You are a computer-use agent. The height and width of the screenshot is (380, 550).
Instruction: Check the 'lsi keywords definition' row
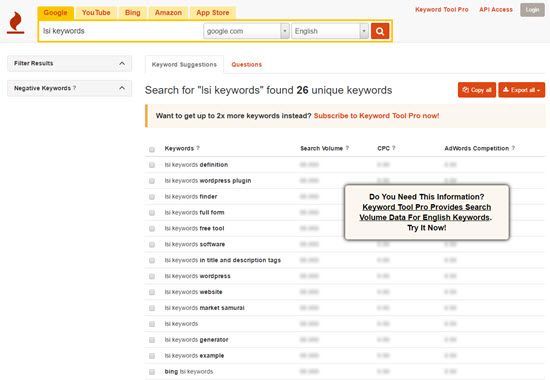coord(152,165)
